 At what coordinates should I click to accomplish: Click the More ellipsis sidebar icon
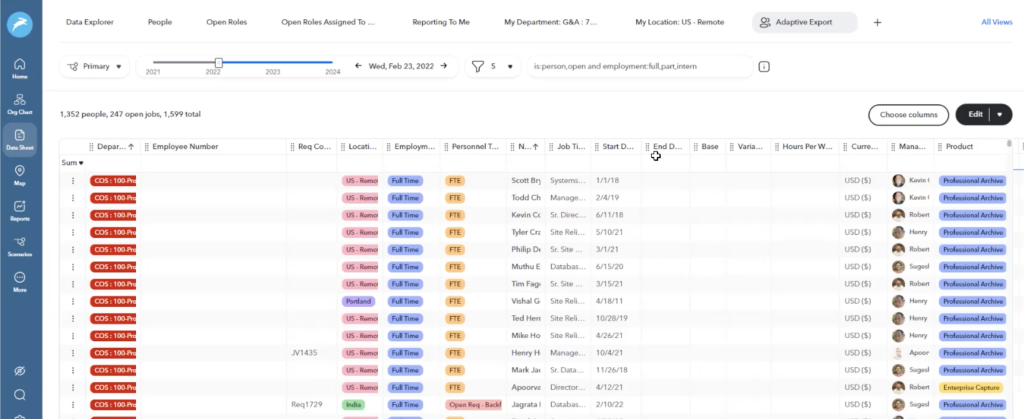pos(20,282)
